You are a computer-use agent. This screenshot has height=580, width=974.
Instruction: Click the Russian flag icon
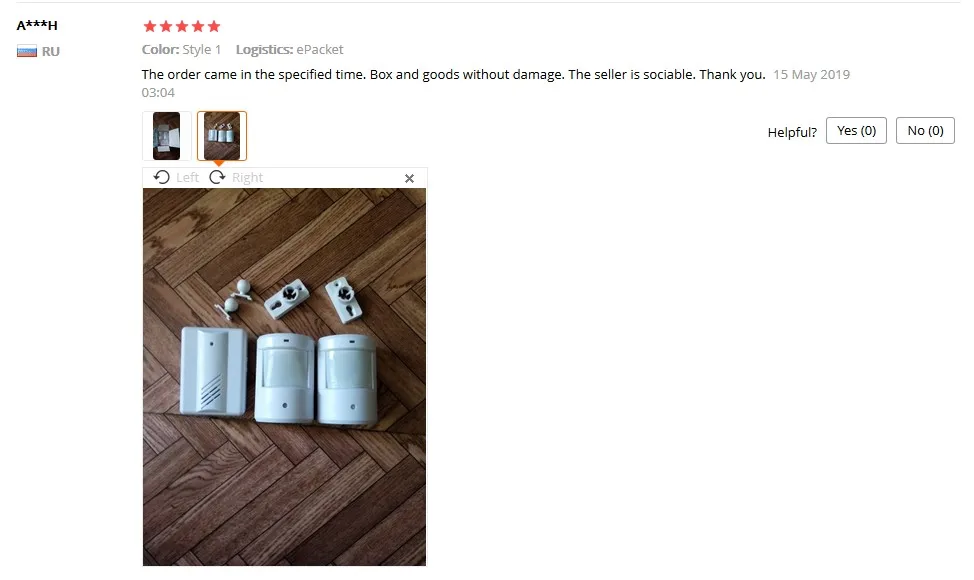click(x=27, y=52)
